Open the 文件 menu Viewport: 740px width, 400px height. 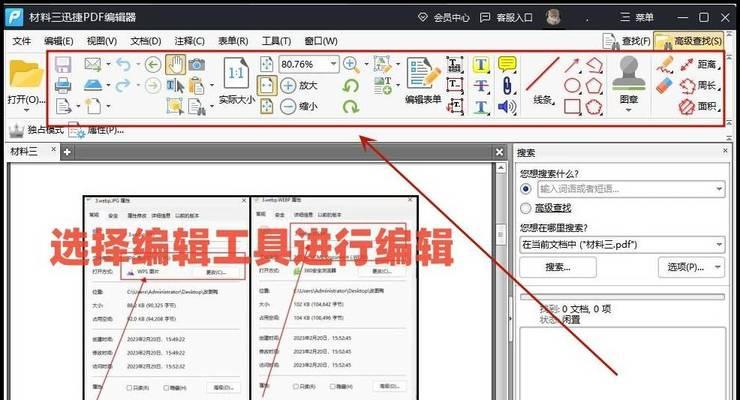[22, 41]
